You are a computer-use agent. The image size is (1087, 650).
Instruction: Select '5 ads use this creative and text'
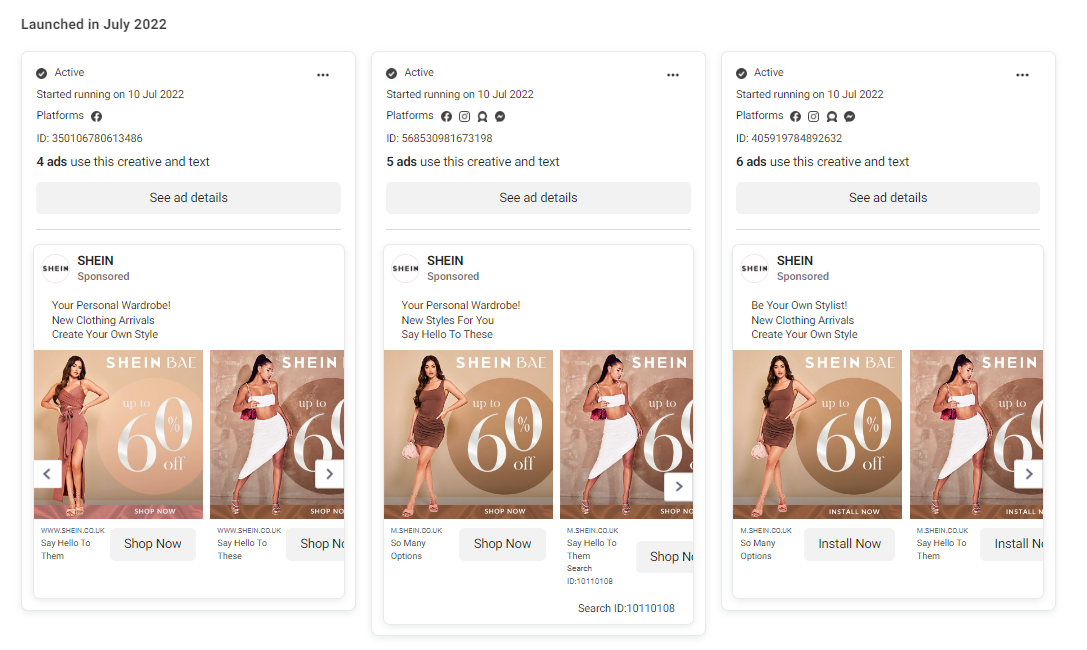pyautogui.click(x=473, y=161)
